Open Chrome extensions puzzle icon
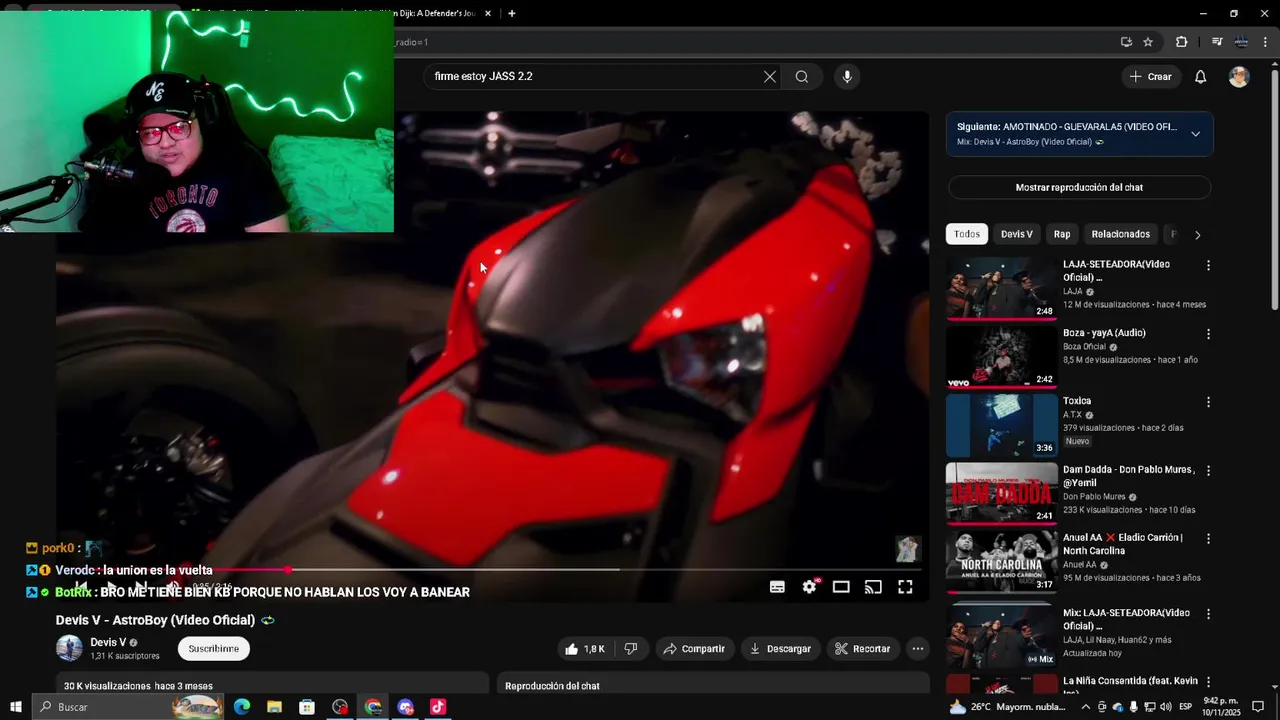This screenshot has width=1280, height=720. 1182,42
